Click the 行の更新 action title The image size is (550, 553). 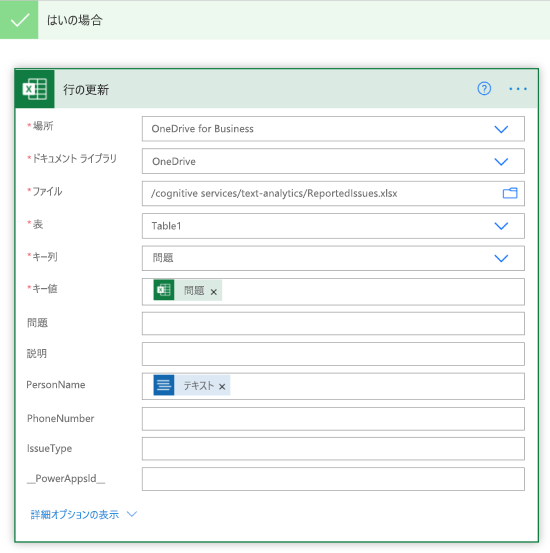(86, 90)
